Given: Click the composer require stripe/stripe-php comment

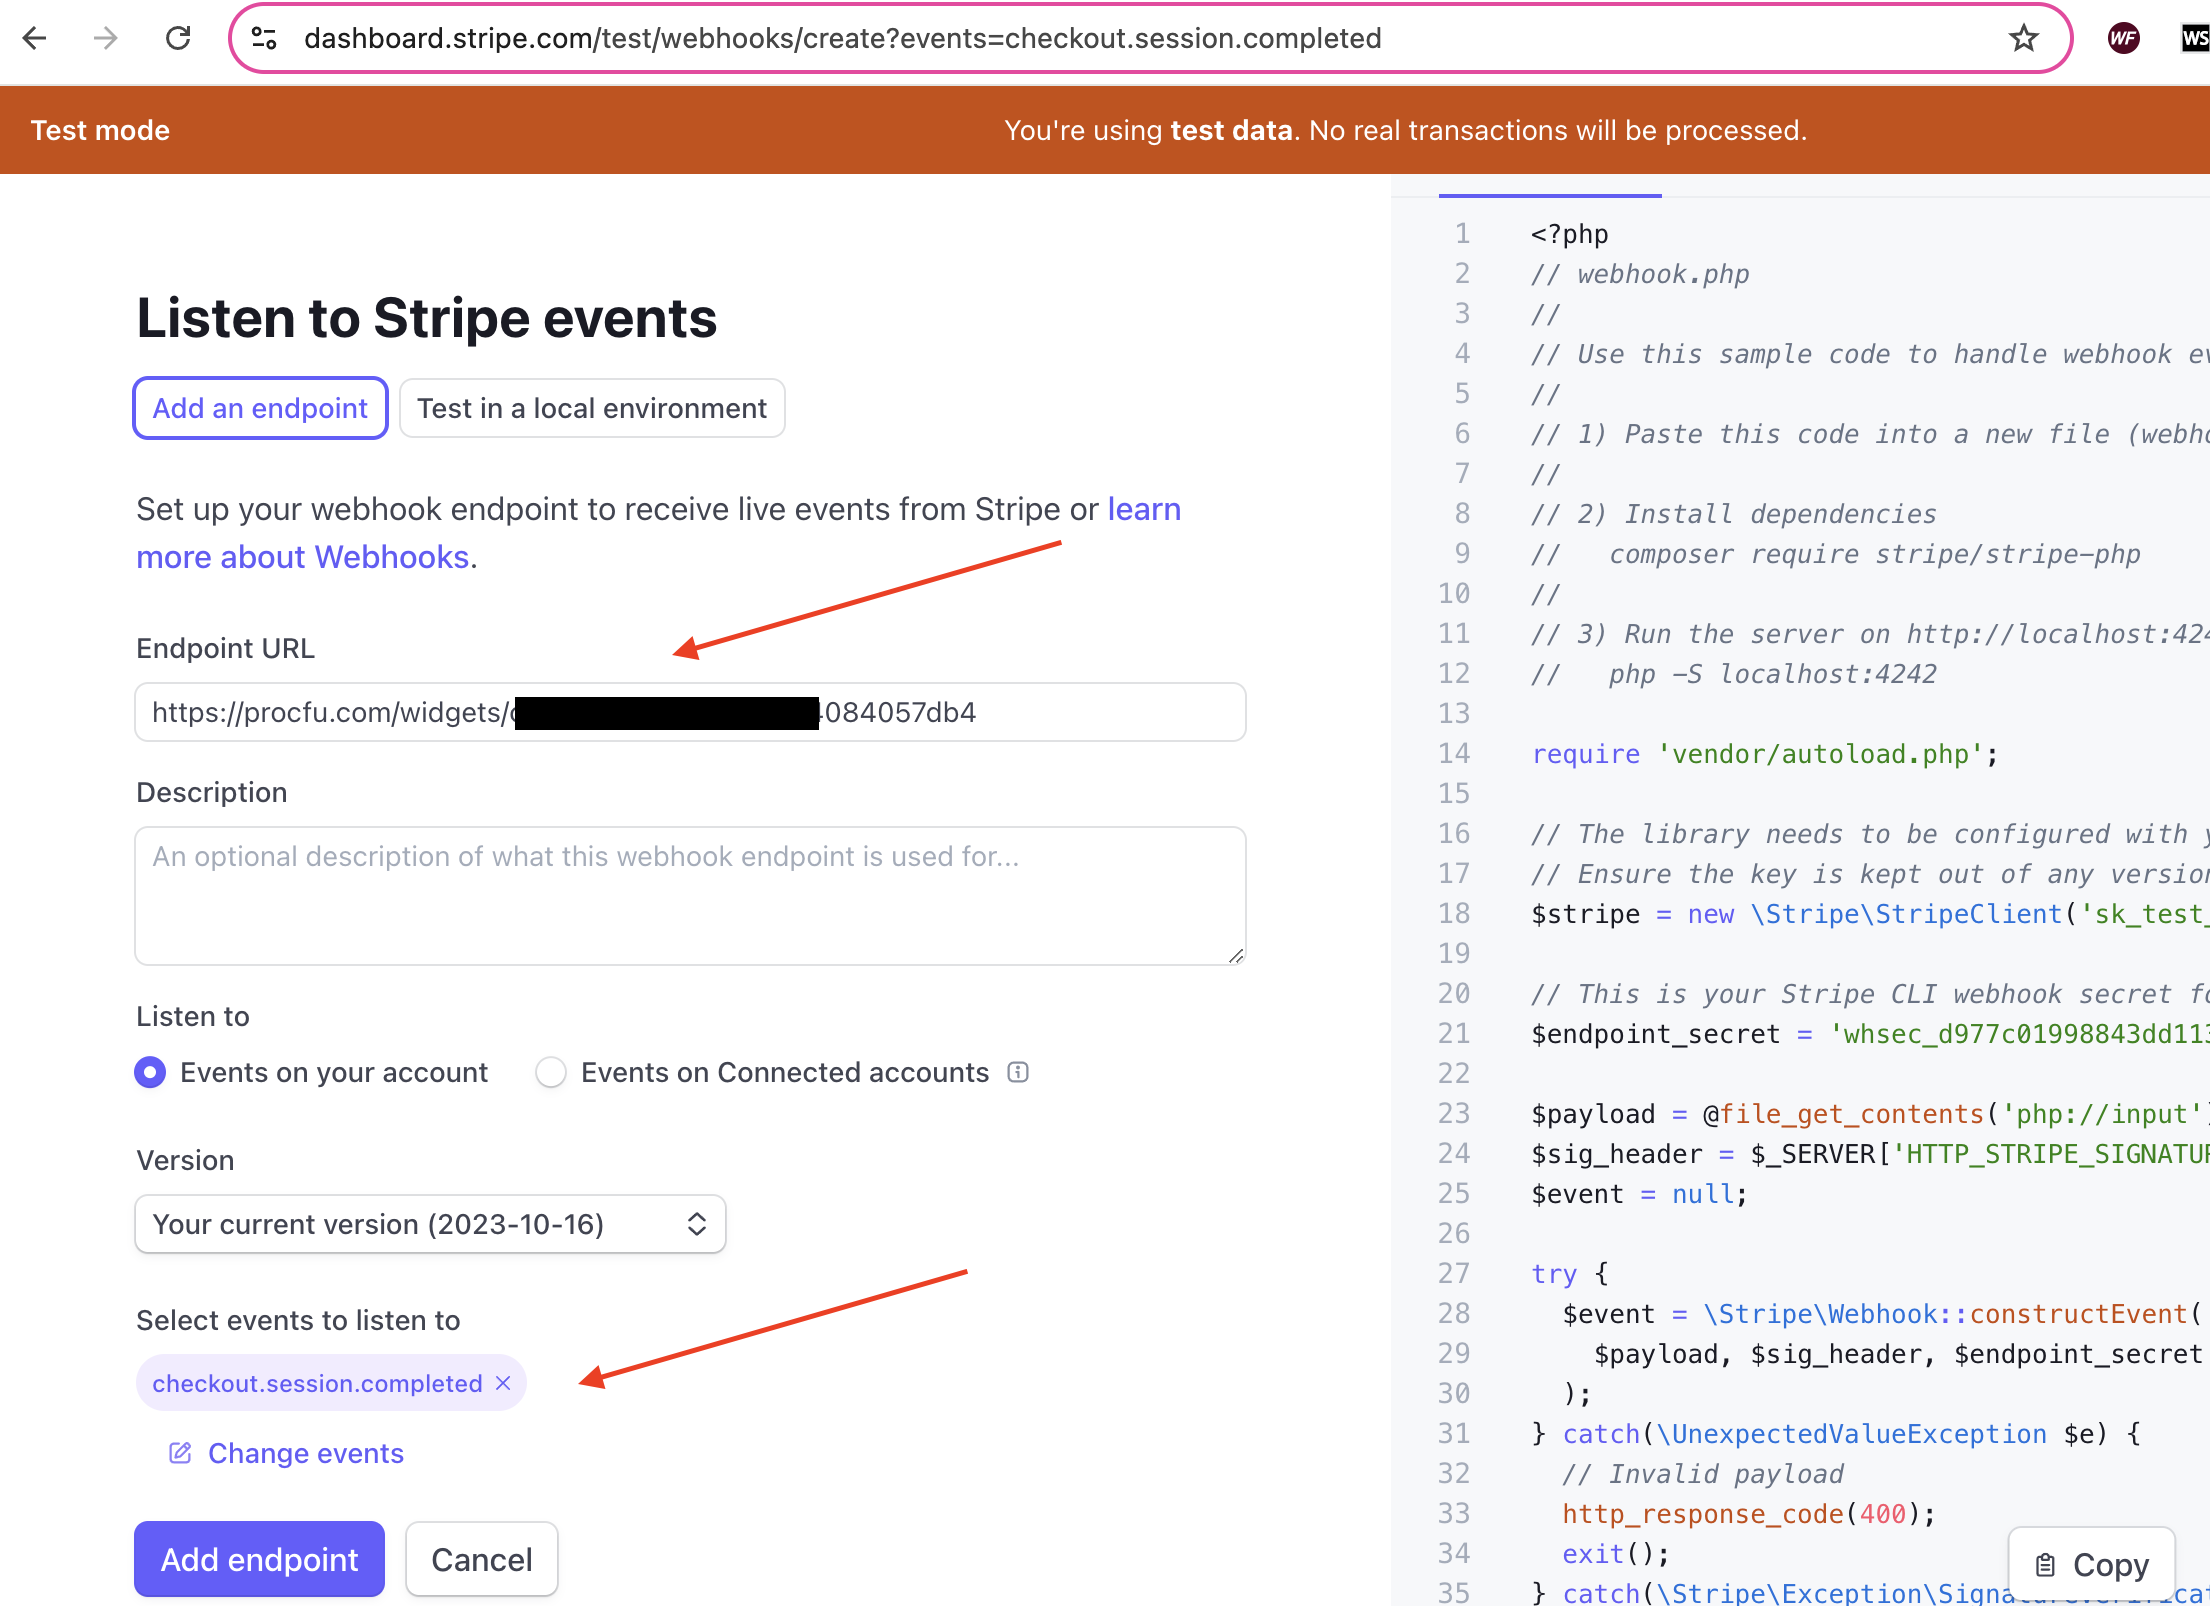Looking at the screenshot, I should pos(1835,554).
